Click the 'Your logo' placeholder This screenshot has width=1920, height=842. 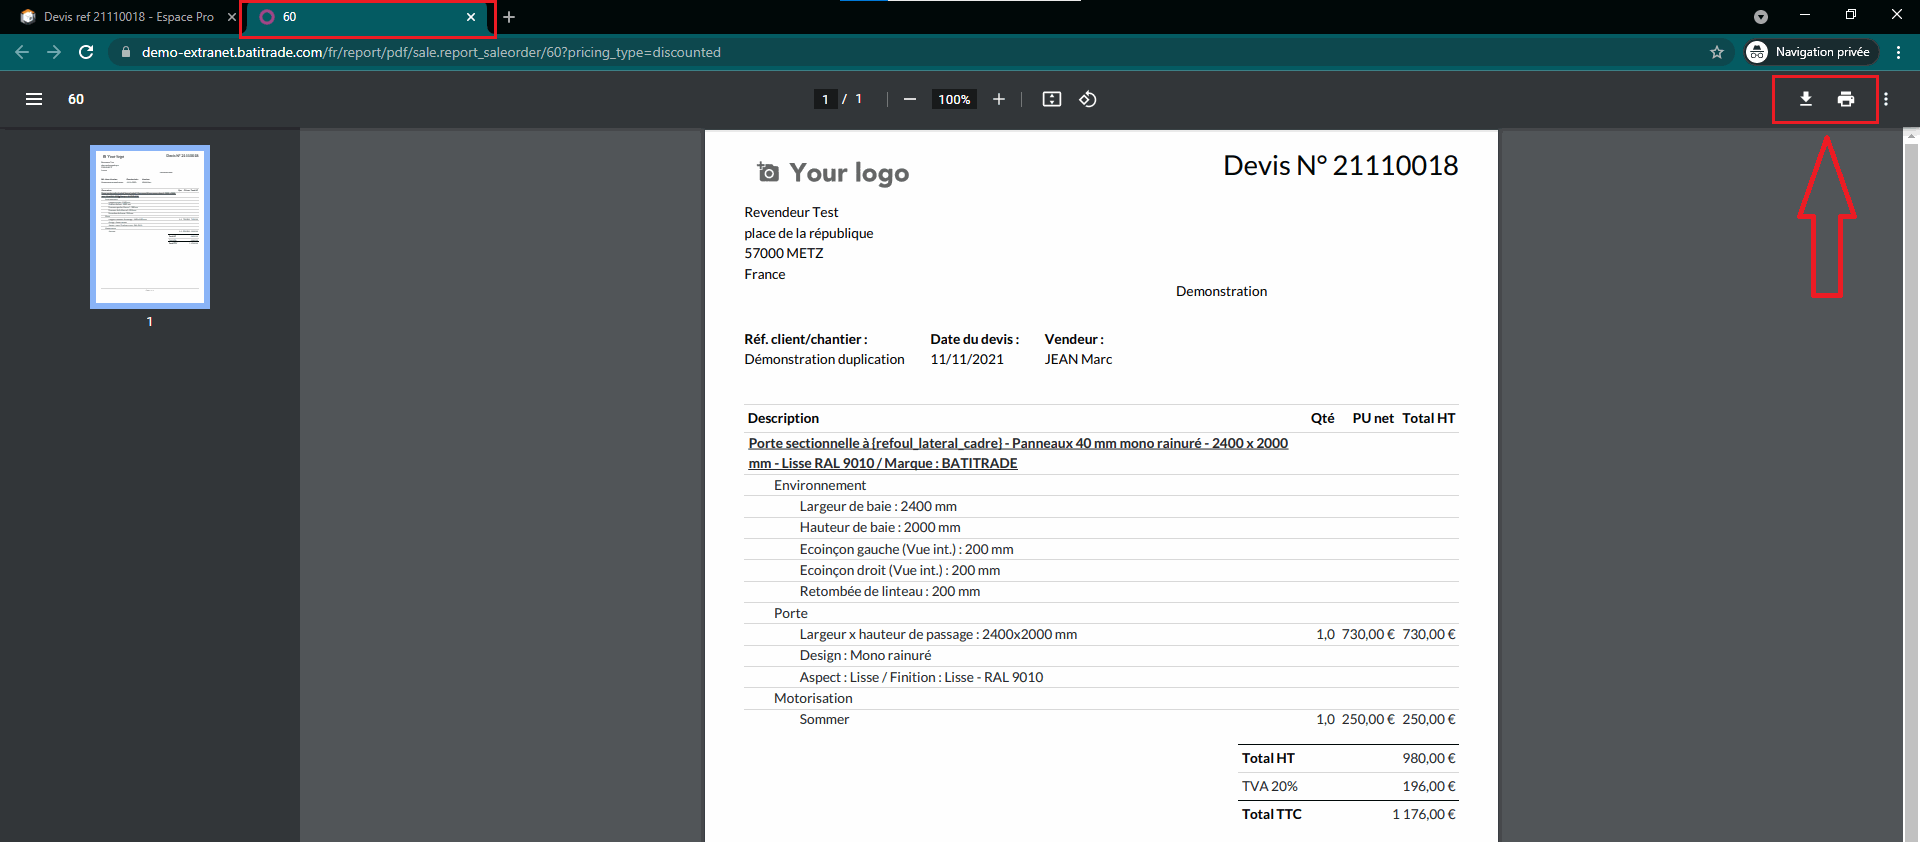point(833,173)
